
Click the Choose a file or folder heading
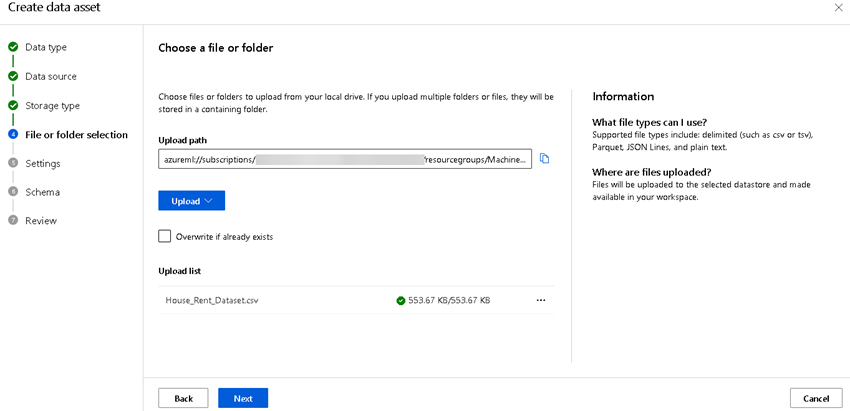click(x=216, y=48)
